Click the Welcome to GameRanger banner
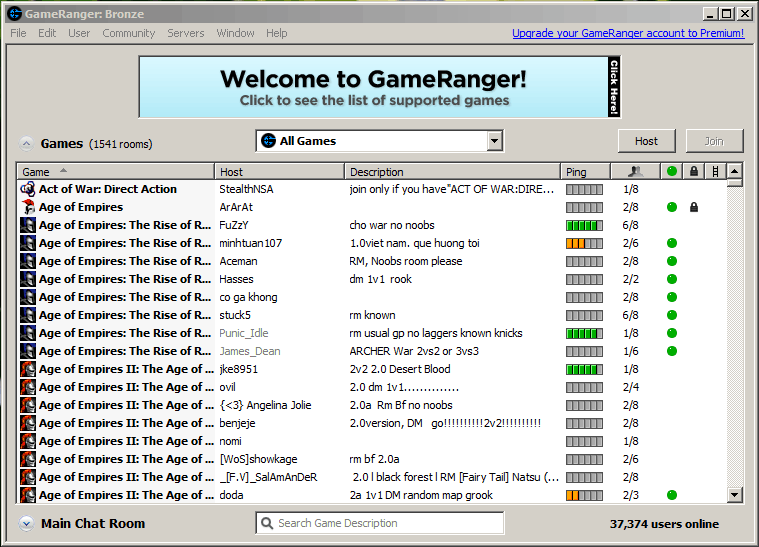The width and height of the screenshot is (759, 547). point(380,87)
